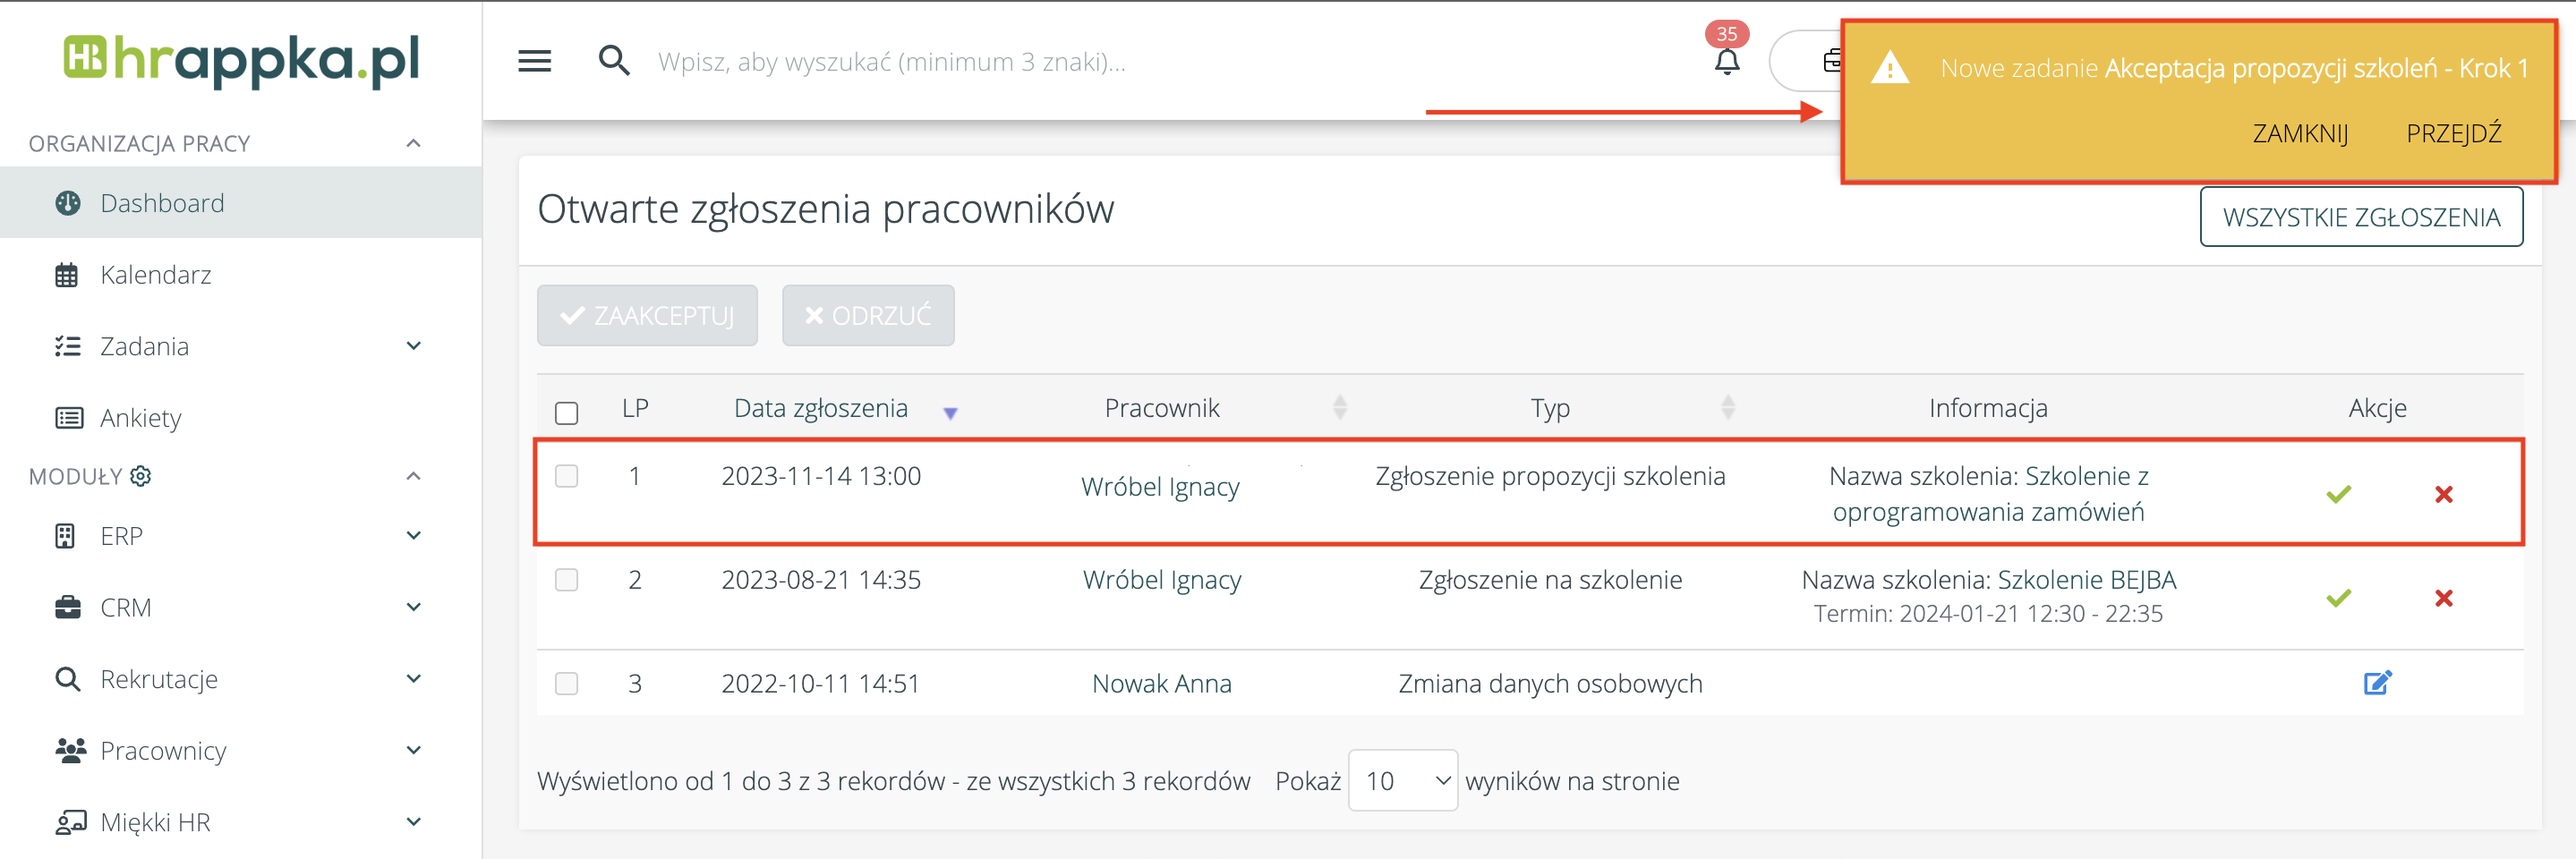This screenshot has width=2576, height=859.
Task: Approve the Szkolenie z oprogramowania zamówień request
Action: tap(2338, 493)
